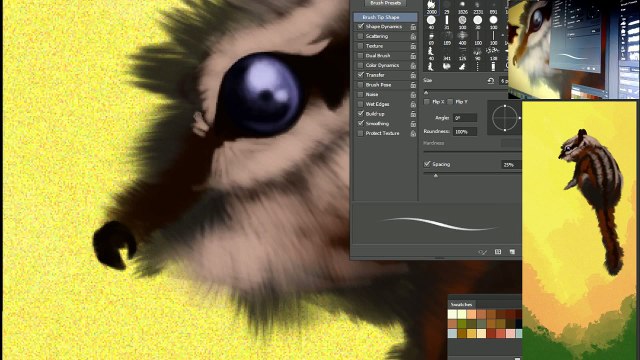The image size is (640, 360).
Task: Open Preset Manager from brush panel footer
Action: (498, 252)
